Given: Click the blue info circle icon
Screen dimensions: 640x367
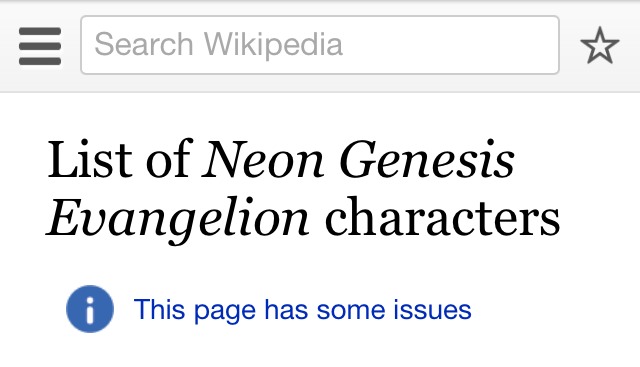Looking at the screenshot, I should 90,309.
